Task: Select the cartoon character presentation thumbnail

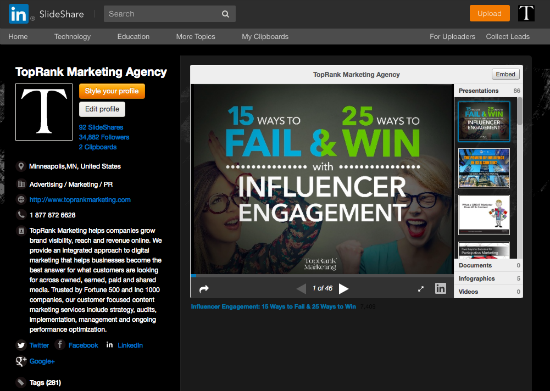Action: 484,215
